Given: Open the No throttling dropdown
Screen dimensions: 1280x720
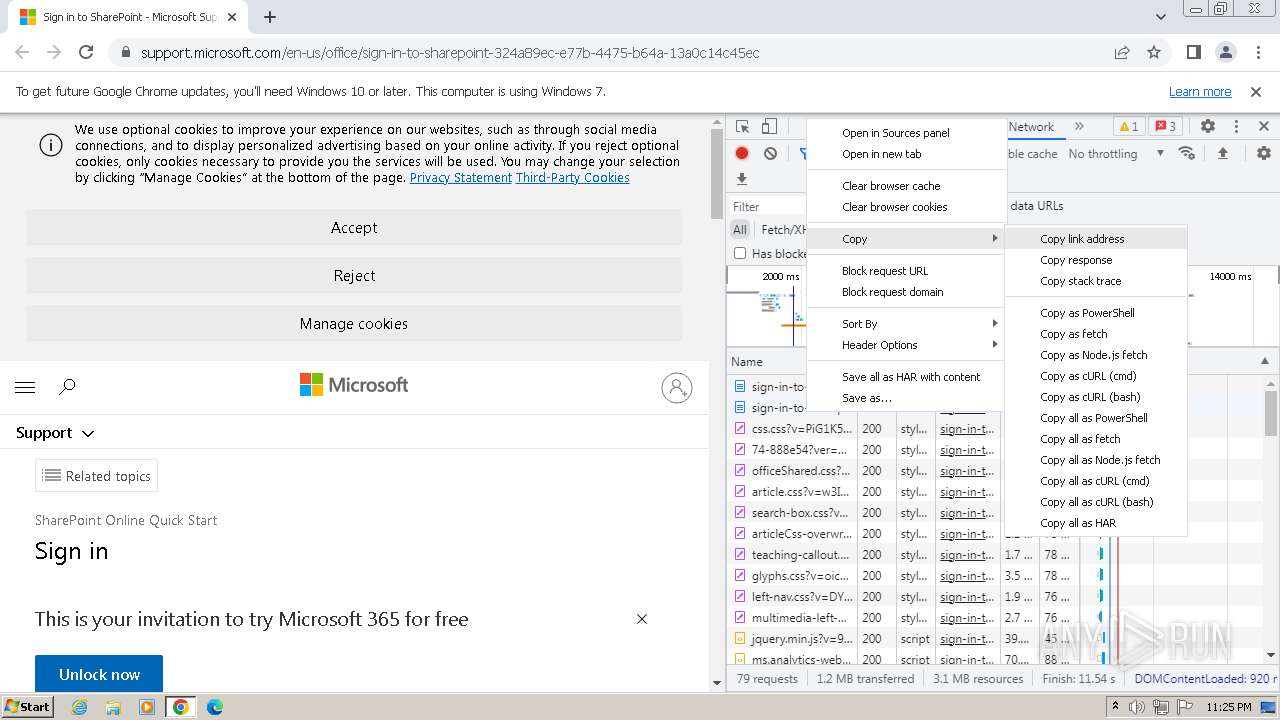Looking at the screenshot, I should point(1116,154).
